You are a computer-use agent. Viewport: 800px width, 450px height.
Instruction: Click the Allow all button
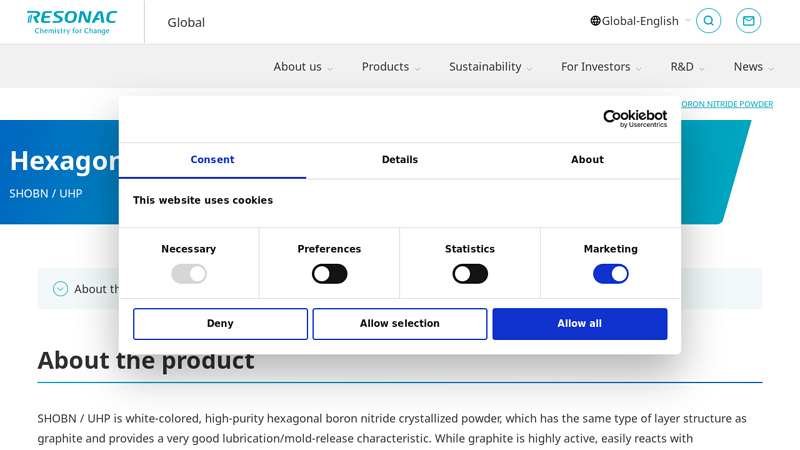(580, 323)
